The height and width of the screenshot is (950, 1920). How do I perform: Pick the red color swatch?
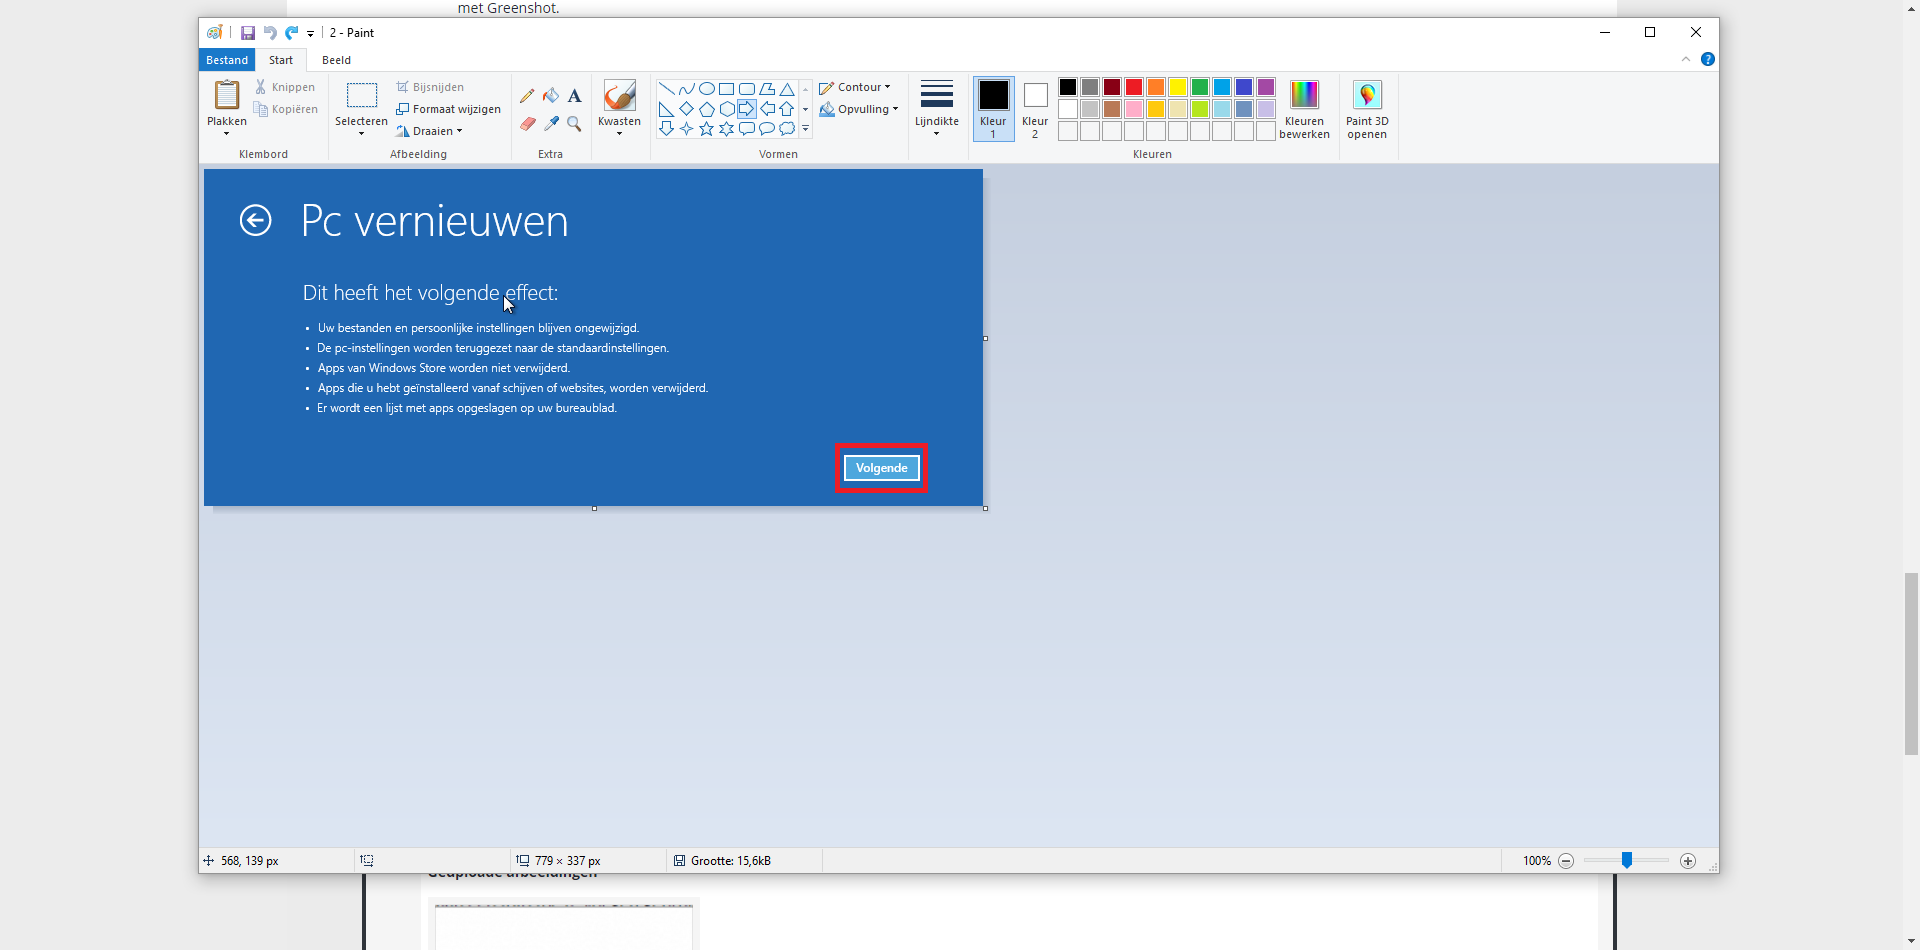[1134, 87]
